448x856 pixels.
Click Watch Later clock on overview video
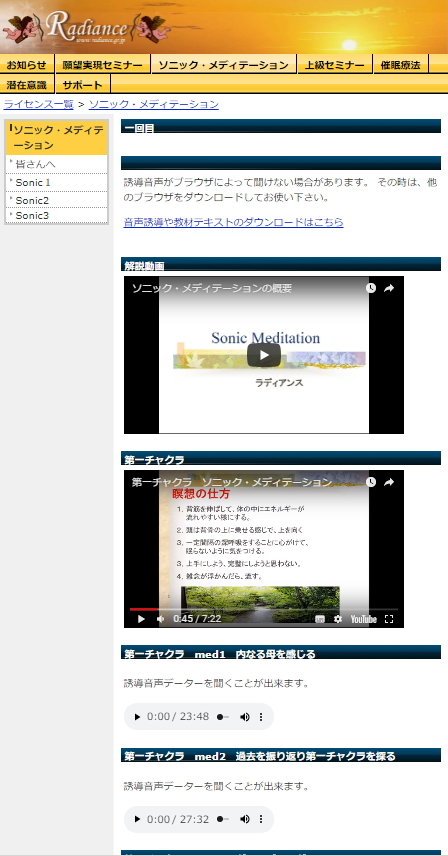[x=371, y=288]
